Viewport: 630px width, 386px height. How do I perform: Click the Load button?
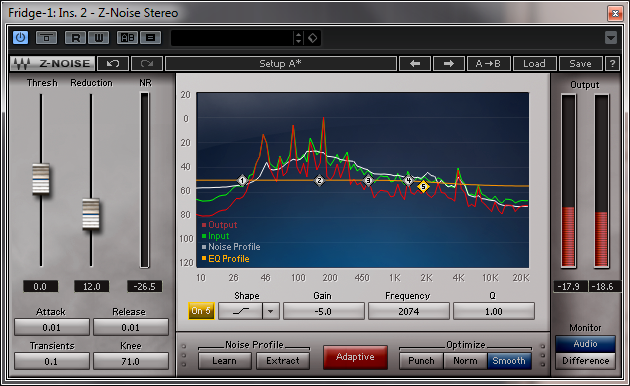tap(534, 63)
